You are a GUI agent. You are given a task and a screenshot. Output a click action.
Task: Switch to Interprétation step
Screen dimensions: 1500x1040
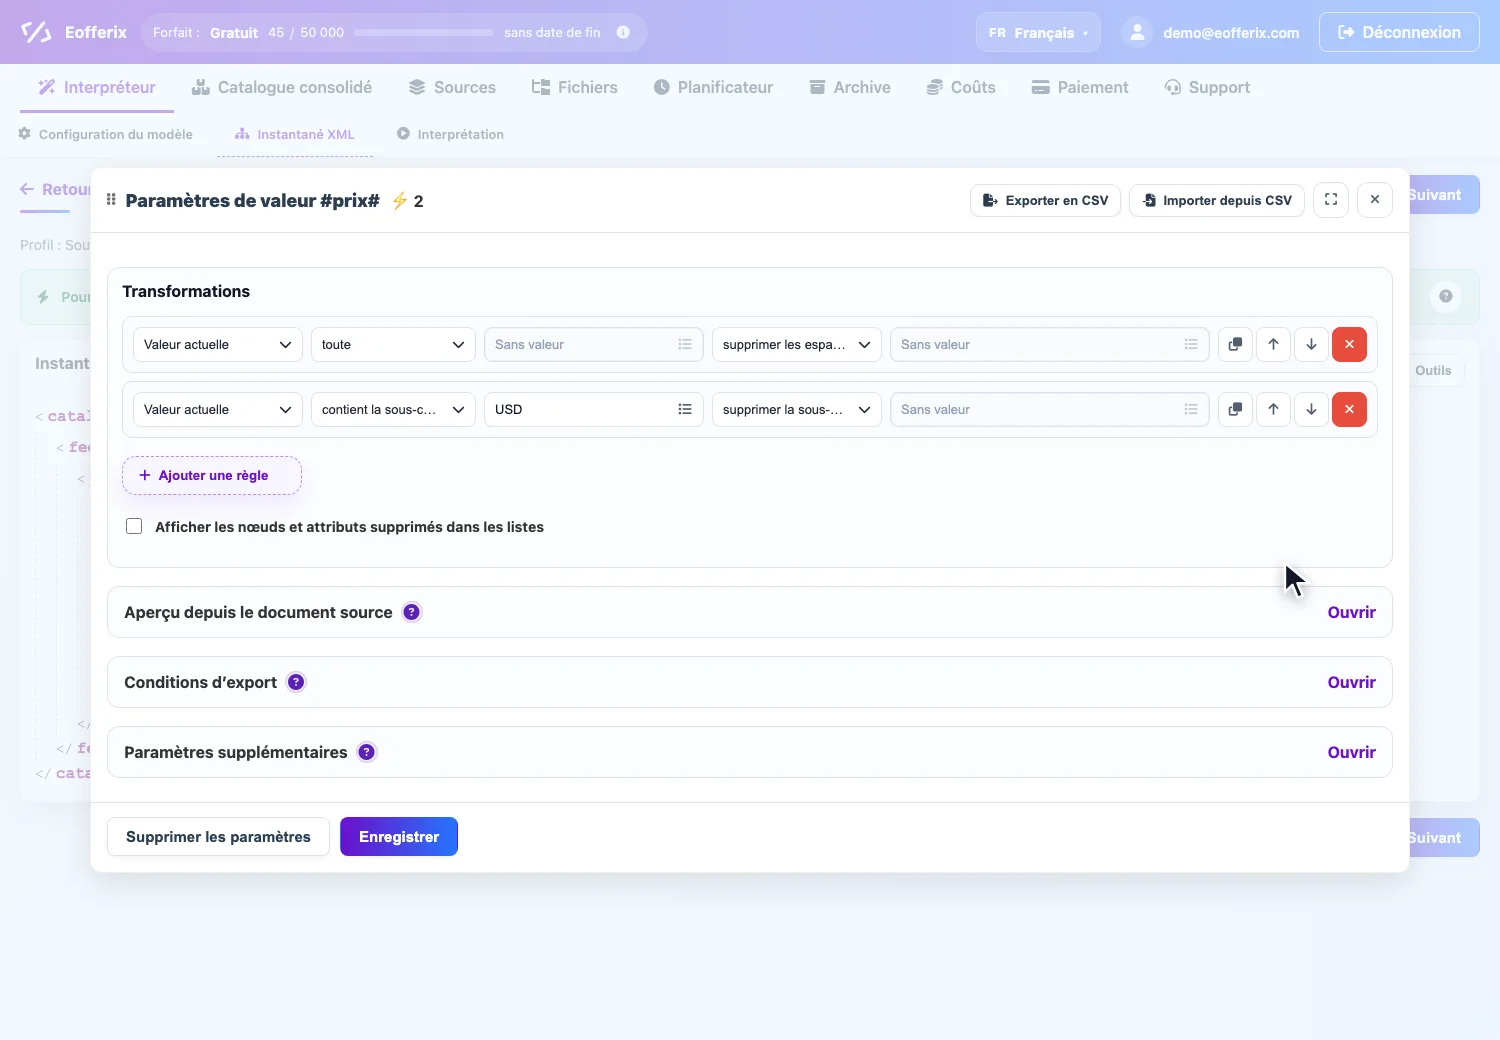click(450, 134)
